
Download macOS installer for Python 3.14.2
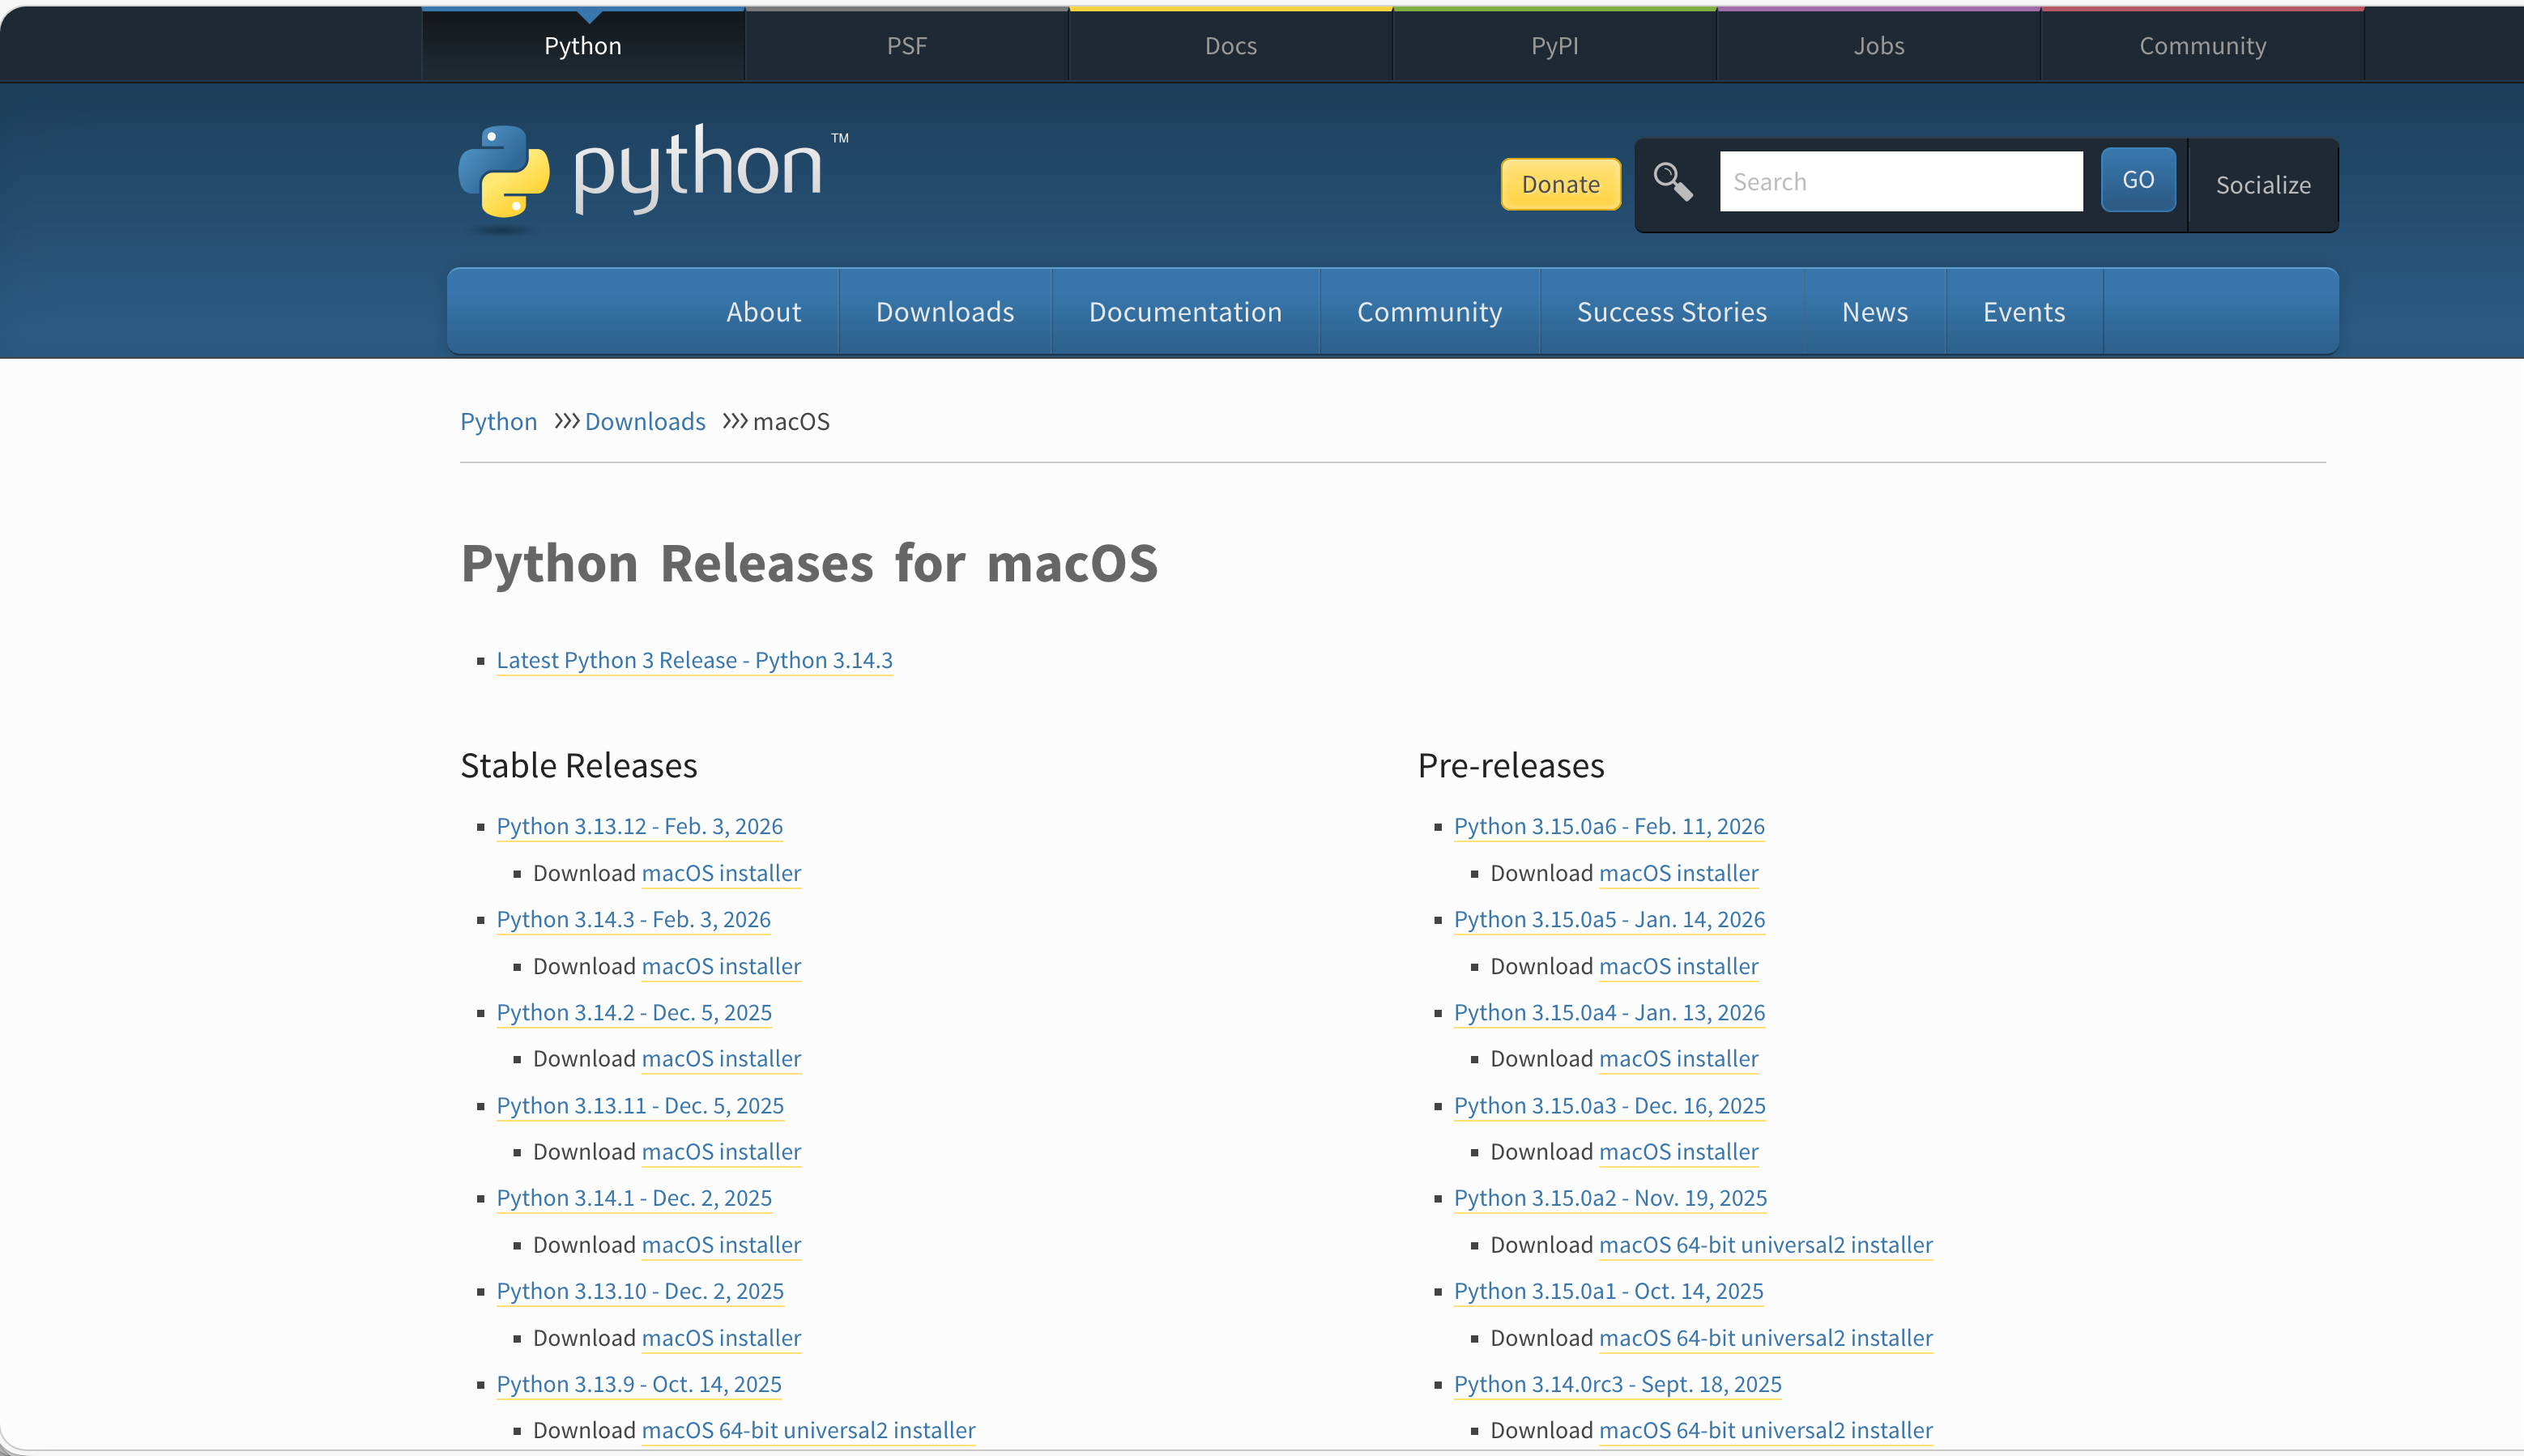point(721,1058)
